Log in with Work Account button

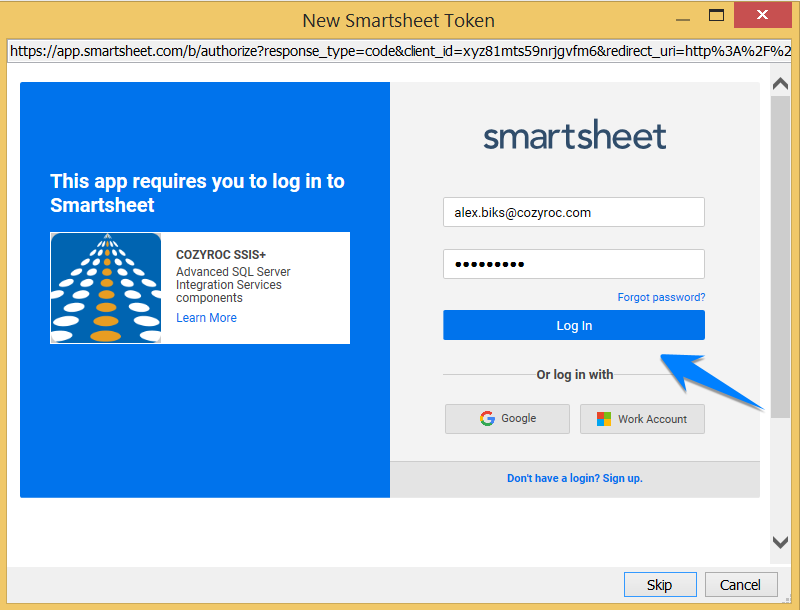pos(642,419)
